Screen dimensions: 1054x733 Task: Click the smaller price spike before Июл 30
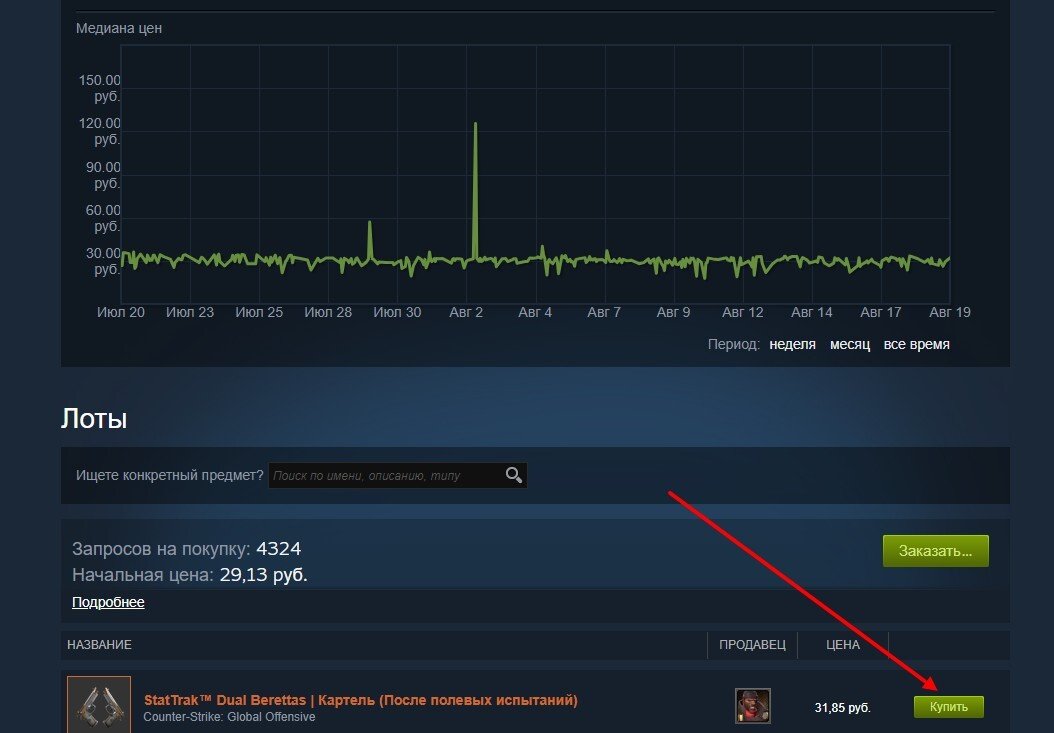click(370, 222)
